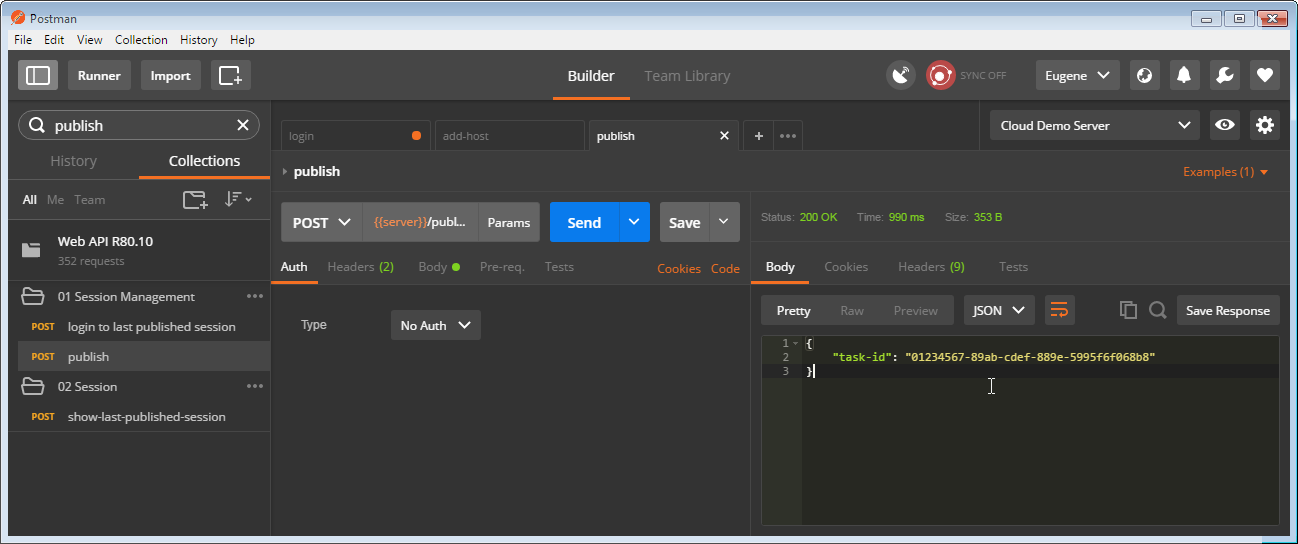Expand the publish request description triangle
The image size is (1298, 544).
point(285,172)
